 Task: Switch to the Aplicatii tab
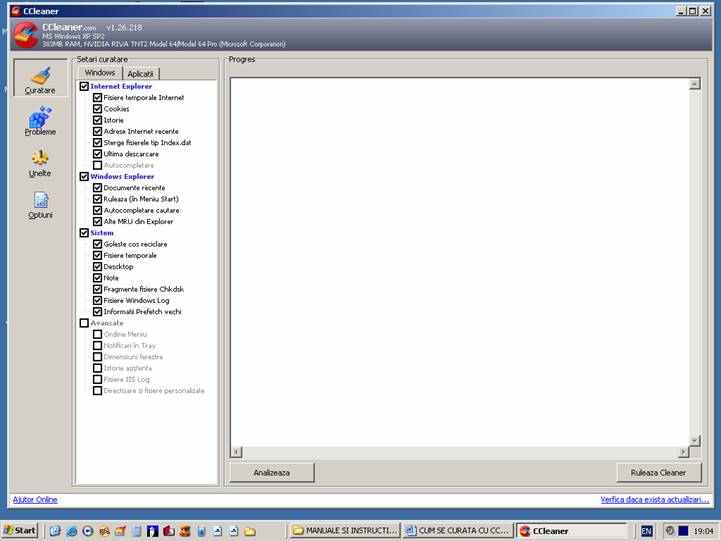[x=141, y=73]
